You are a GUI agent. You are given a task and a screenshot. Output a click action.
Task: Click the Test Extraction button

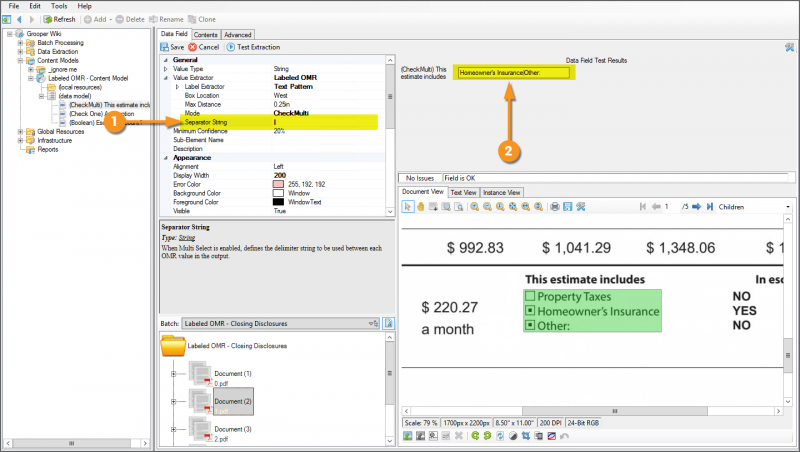click(x=254, y=47)
